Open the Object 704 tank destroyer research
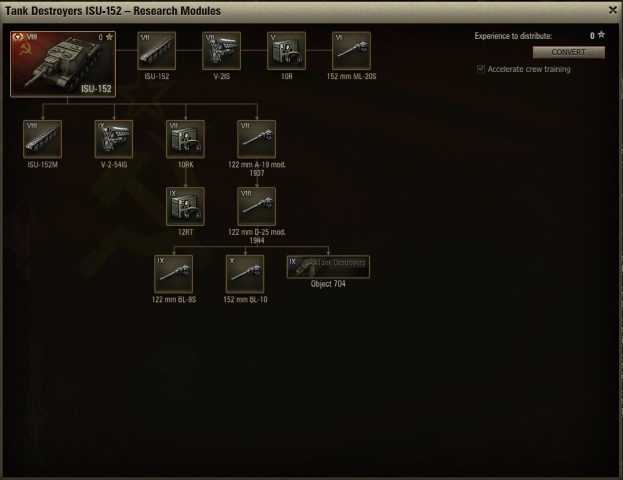This screenshot has height=480, width=623. [328, 267]
